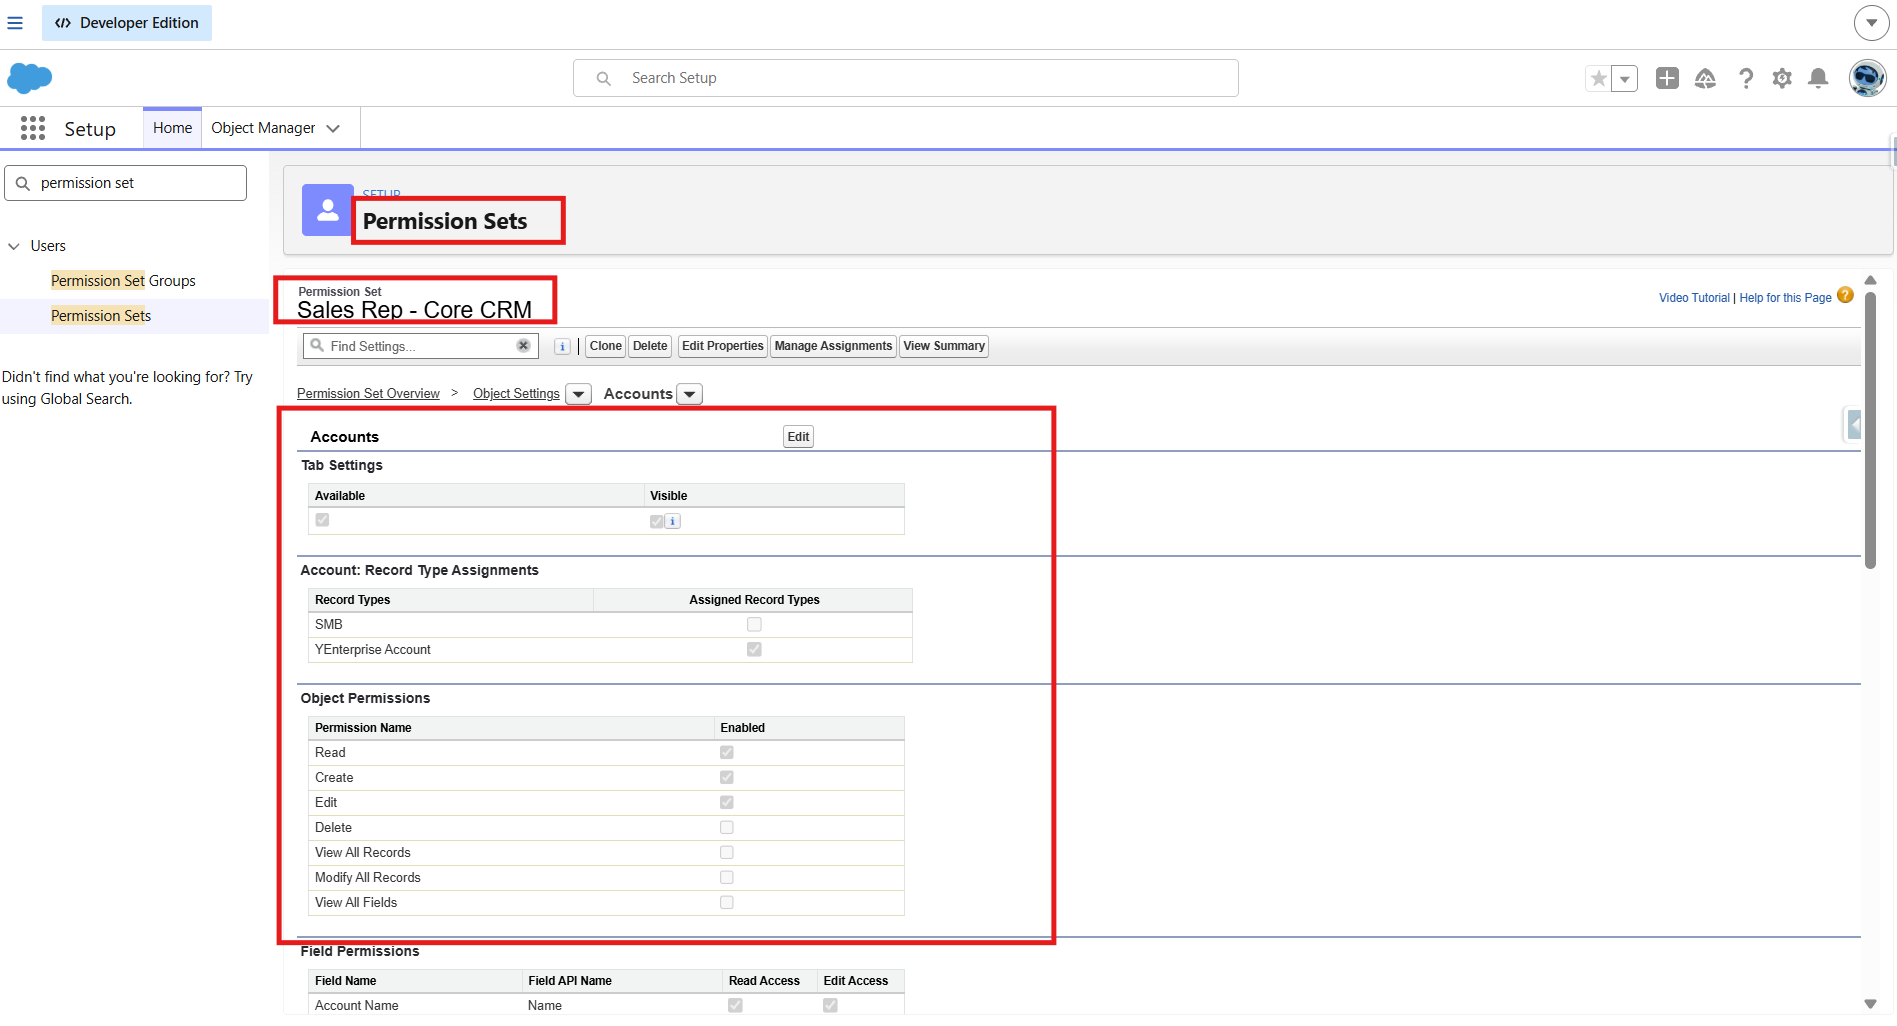Click the Delete button
This screenshot has height=1026, width=1897.
650,346
